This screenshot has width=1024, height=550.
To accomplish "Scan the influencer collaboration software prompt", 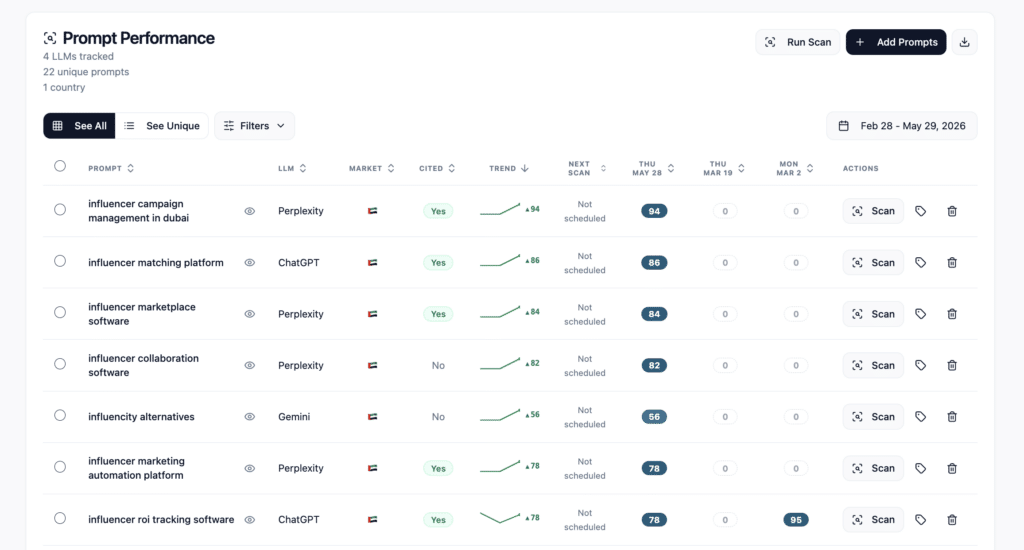I will (873, 365).
